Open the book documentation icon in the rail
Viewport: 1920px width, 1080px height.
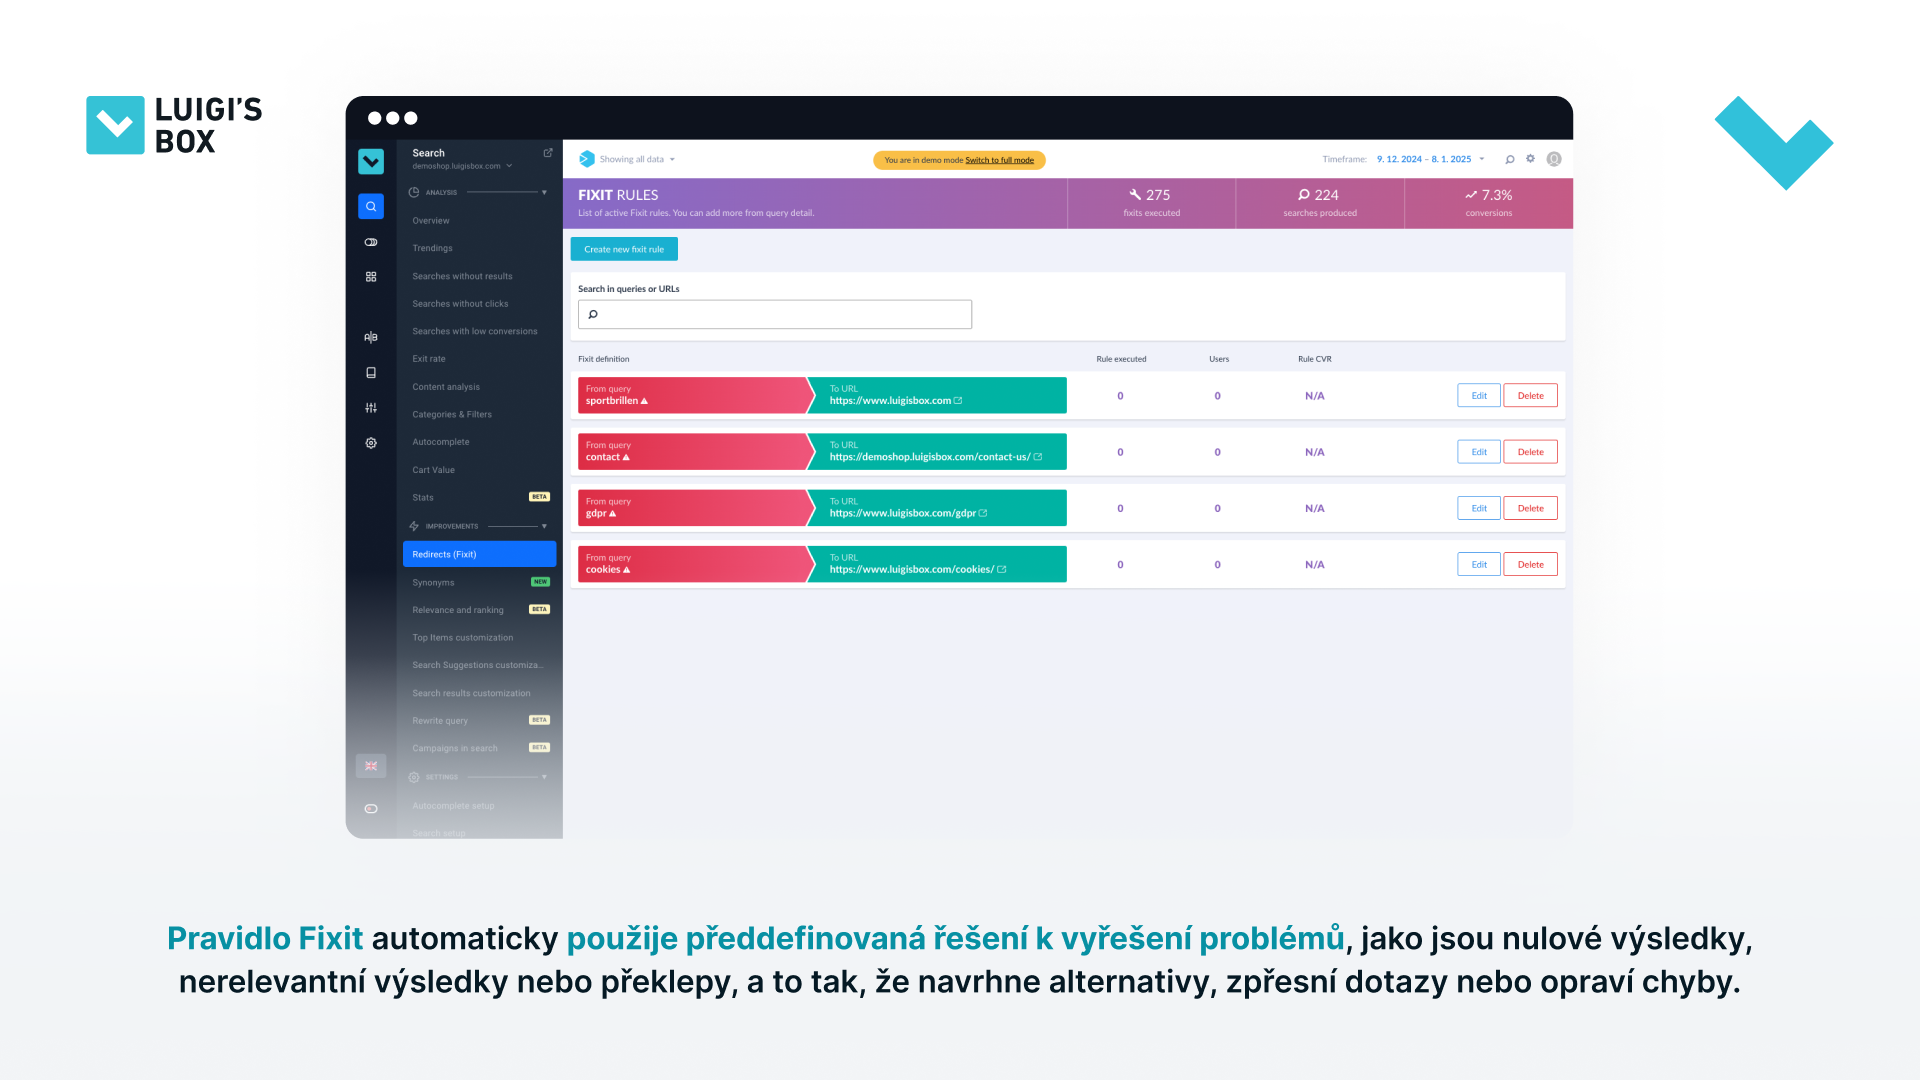(x=371, y=372)
